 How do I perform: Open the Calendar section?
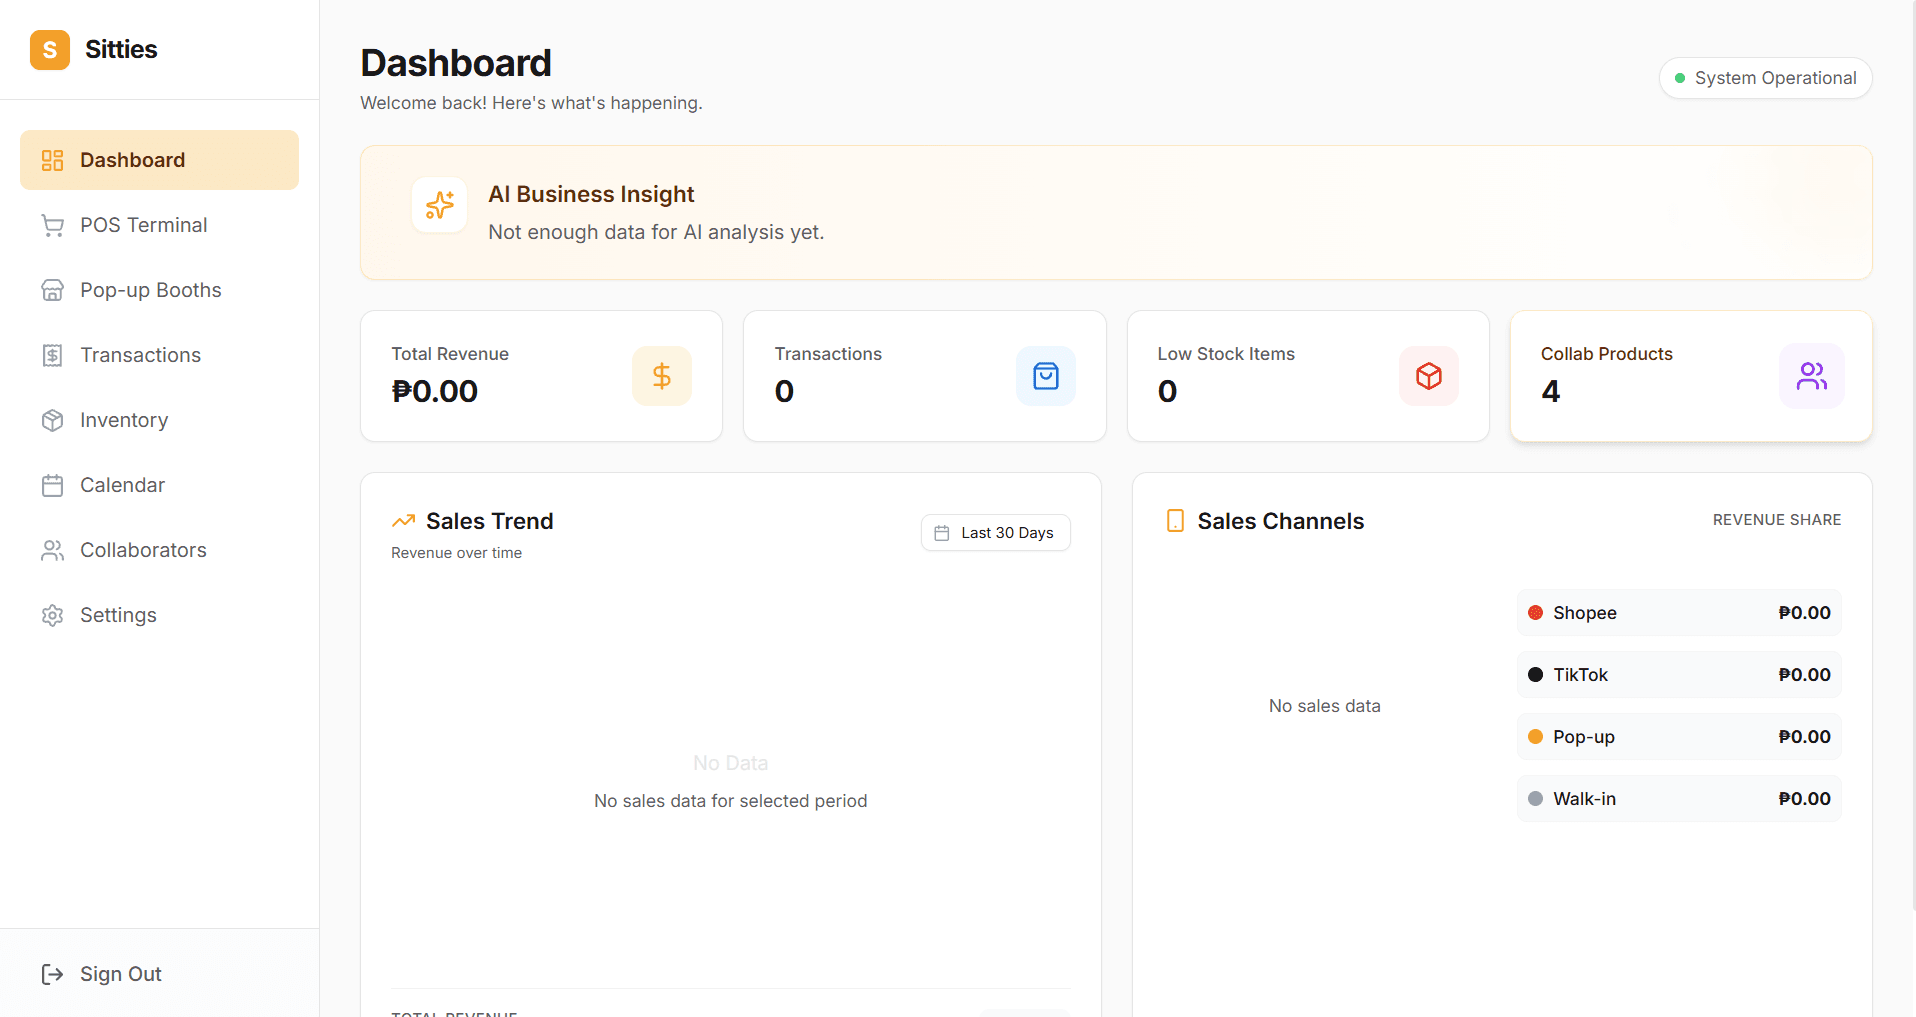[x=159, y=485]
